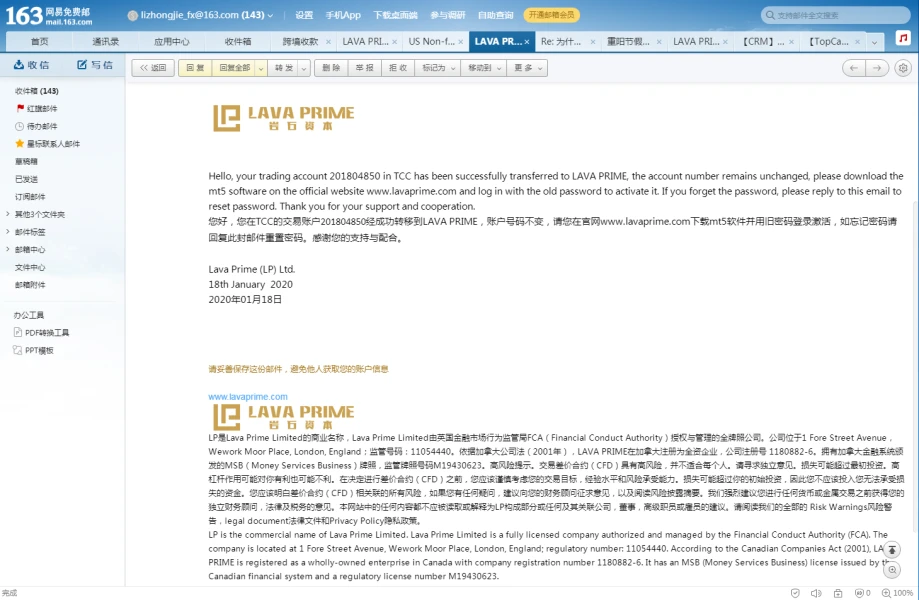Expand 邮件标签 in sidebar

(8, 231)
